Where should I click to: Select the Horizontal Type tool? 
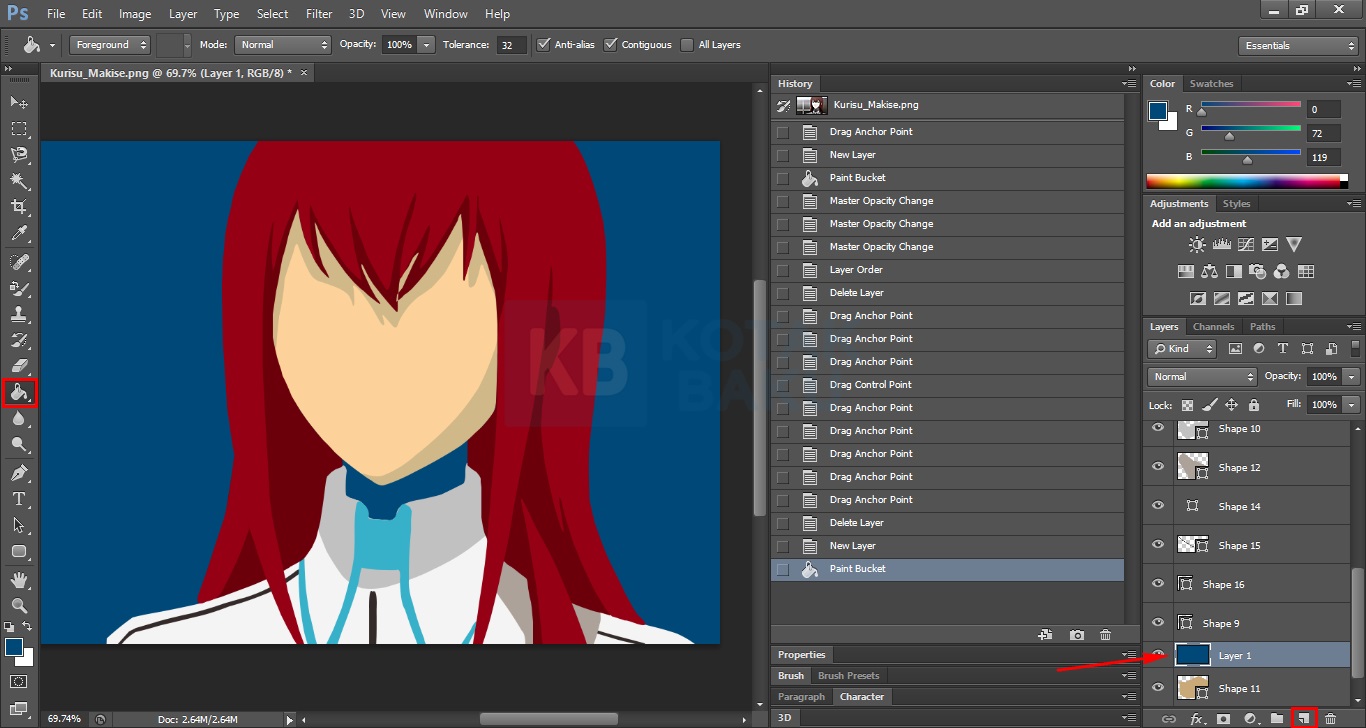pos(20,499)
